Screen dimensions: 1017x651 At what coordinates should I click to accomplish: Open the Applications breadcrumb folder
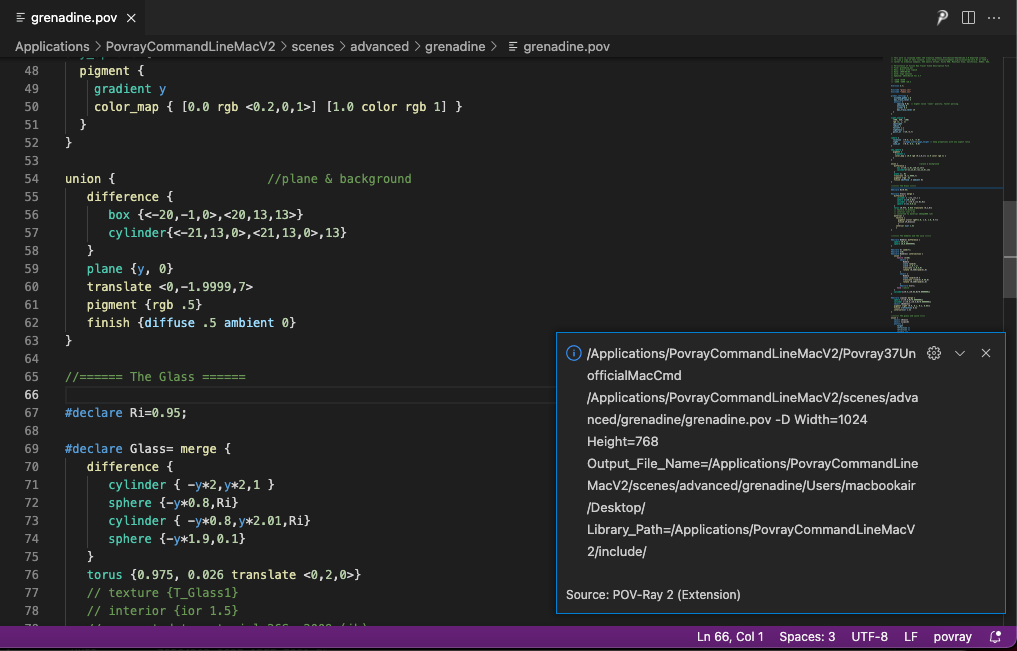pos(52,46)
